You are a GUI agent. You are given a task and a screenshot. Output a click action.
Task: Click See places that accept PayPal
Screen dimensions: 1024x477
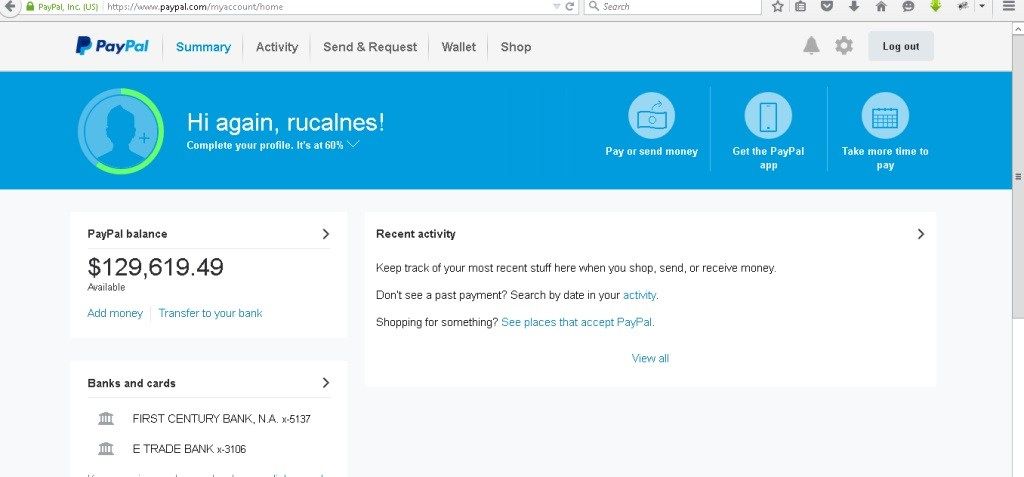click(x=577, y=322)
